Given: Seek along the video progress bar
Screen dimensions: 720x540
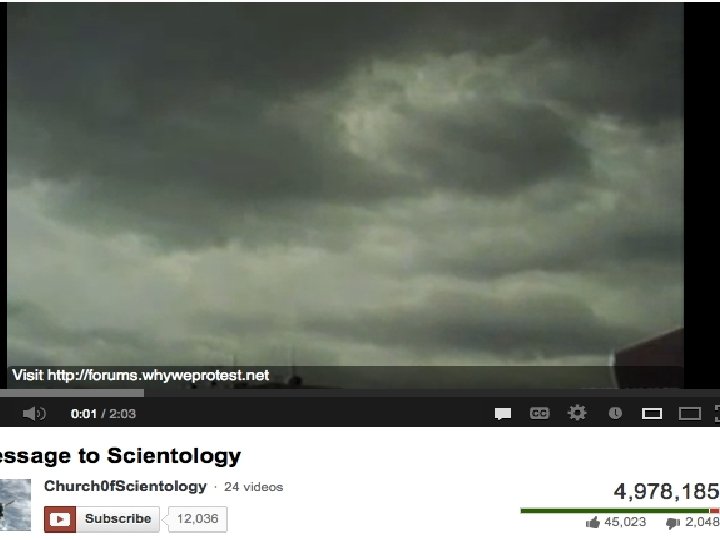Looking at the screenshot, I should pos(360,393).
